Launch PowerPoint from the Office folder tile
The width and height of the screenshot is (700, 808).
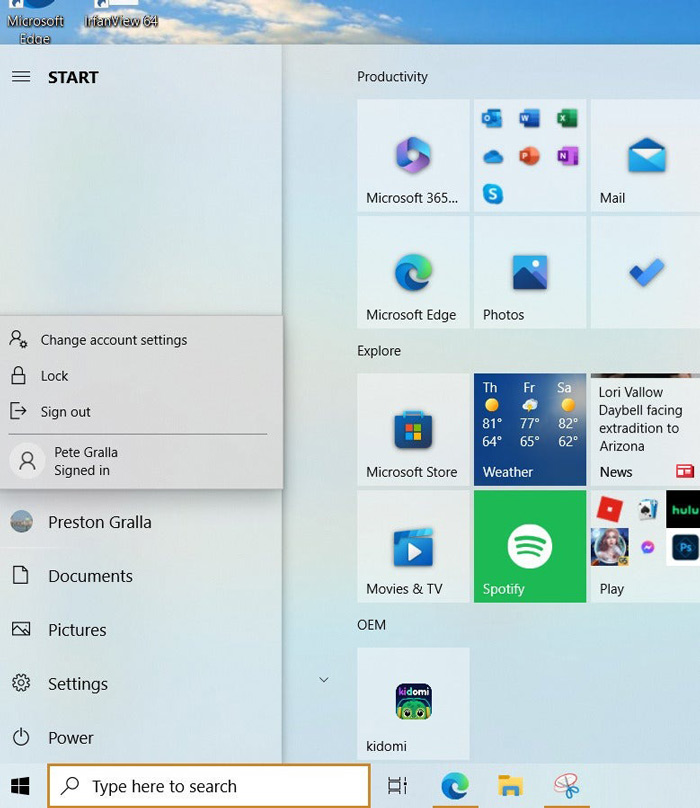pyautogui.click(x=530, y=156)
